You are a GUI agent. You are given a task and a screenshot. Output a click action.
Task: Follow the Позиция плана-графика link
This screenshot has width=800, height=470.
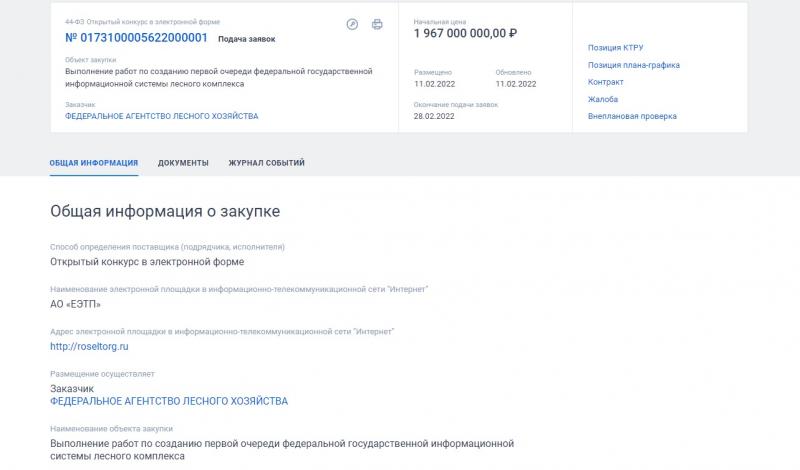pos(634,65)
